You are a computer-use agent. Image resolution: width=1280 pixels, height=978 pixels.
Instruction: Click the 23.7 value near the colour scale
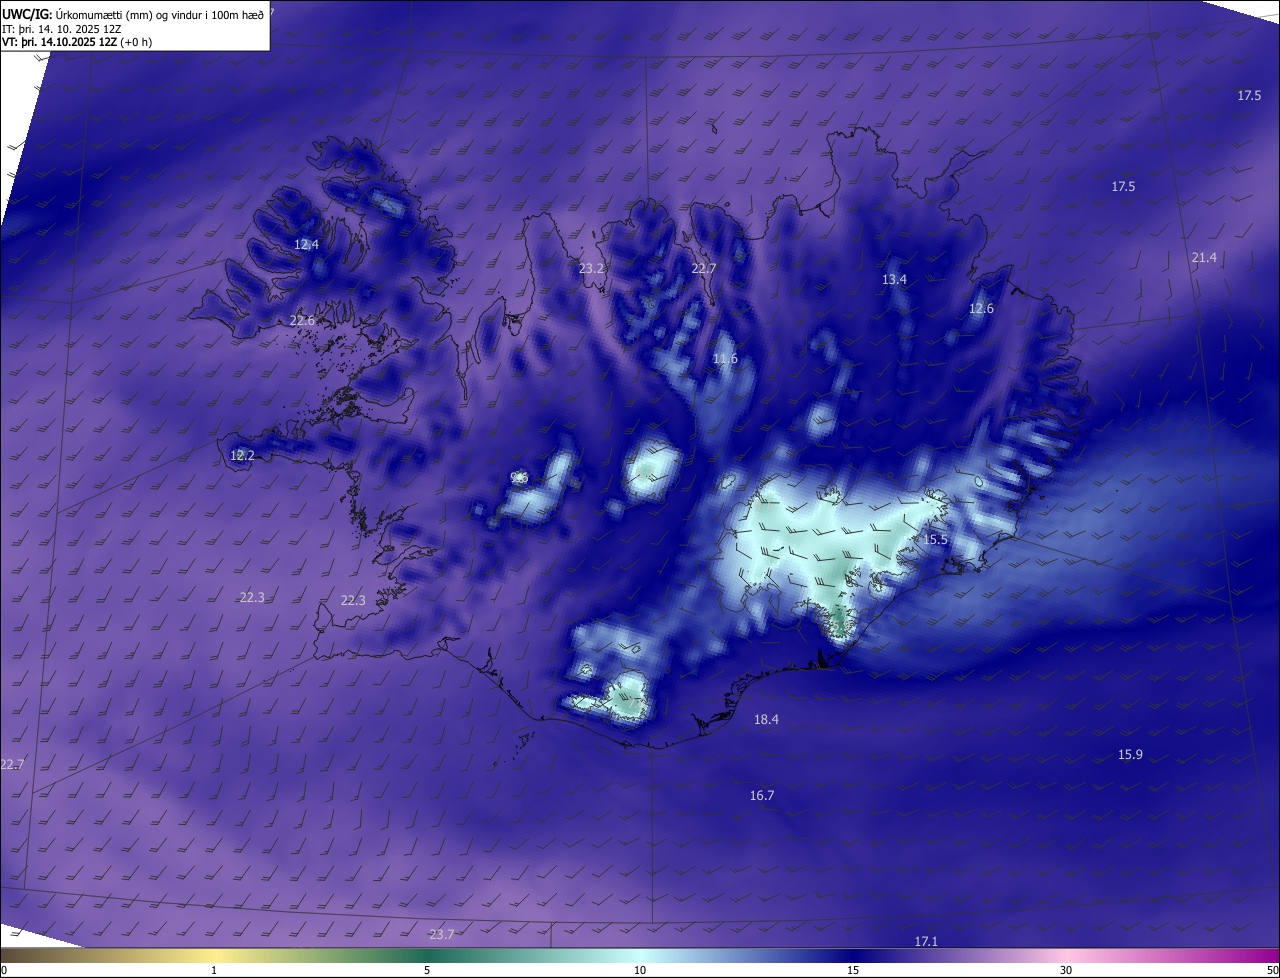(x=441, y=935)
